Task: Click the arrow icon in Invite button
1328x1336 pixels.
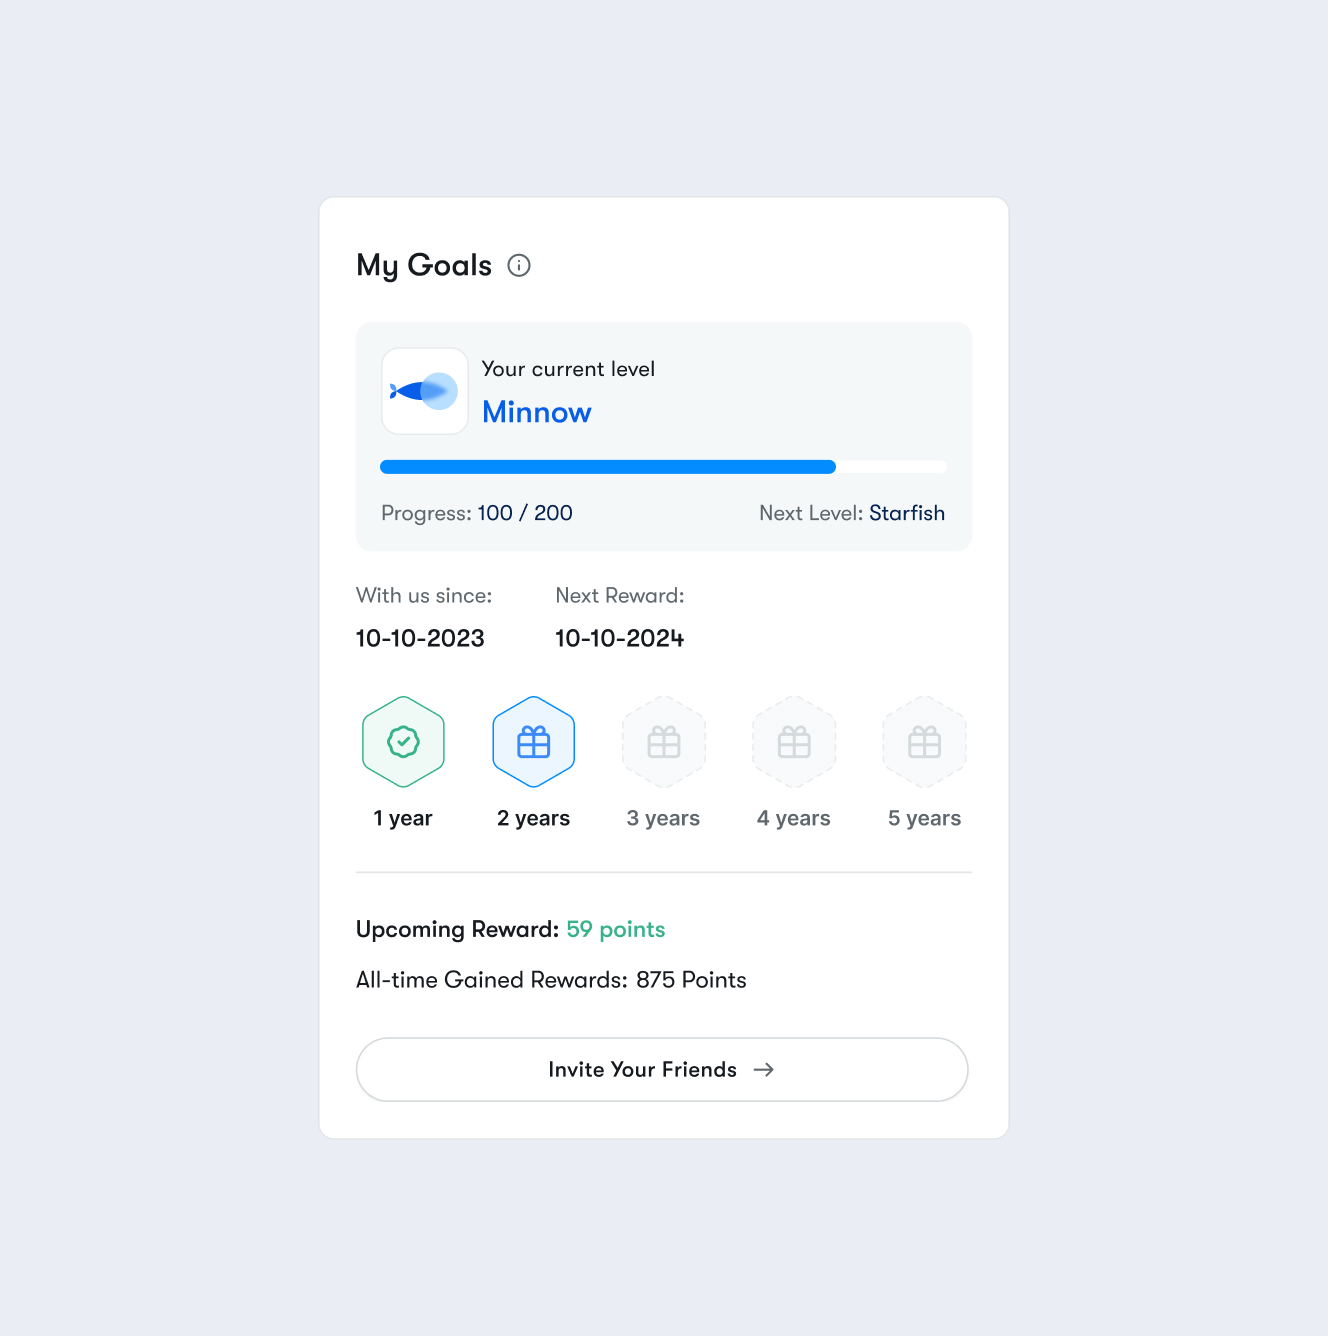Action: pos(764,1070)
